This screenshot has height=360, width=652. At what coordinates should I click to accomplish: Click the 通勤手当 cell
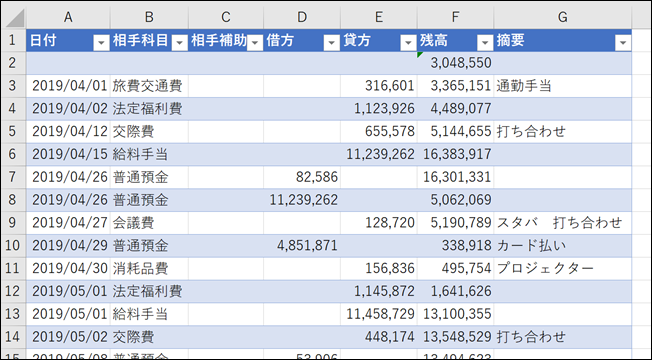pos(563,86)
